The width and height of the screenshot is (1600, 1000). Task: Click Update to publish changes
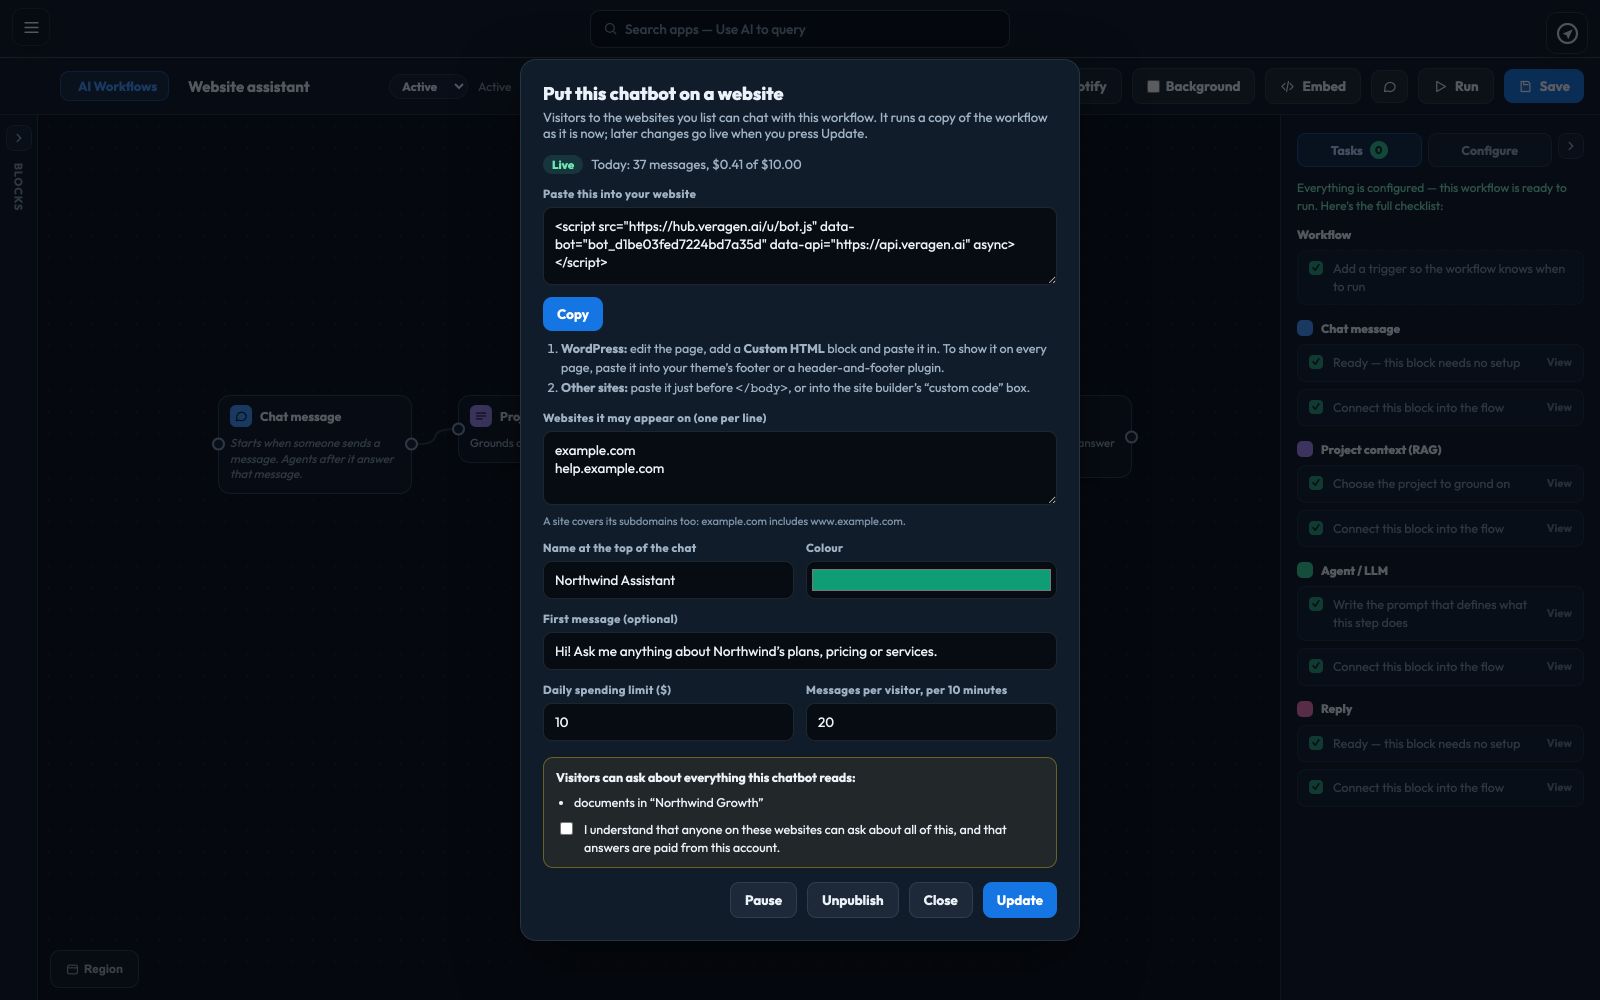click(x=1020, y=900)
